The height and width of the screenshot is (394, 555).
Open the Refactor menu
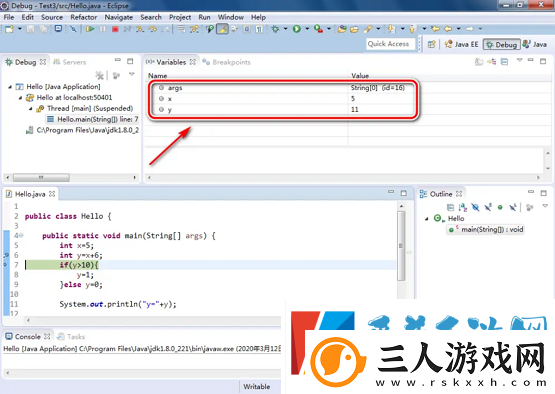tap(84, 17)
